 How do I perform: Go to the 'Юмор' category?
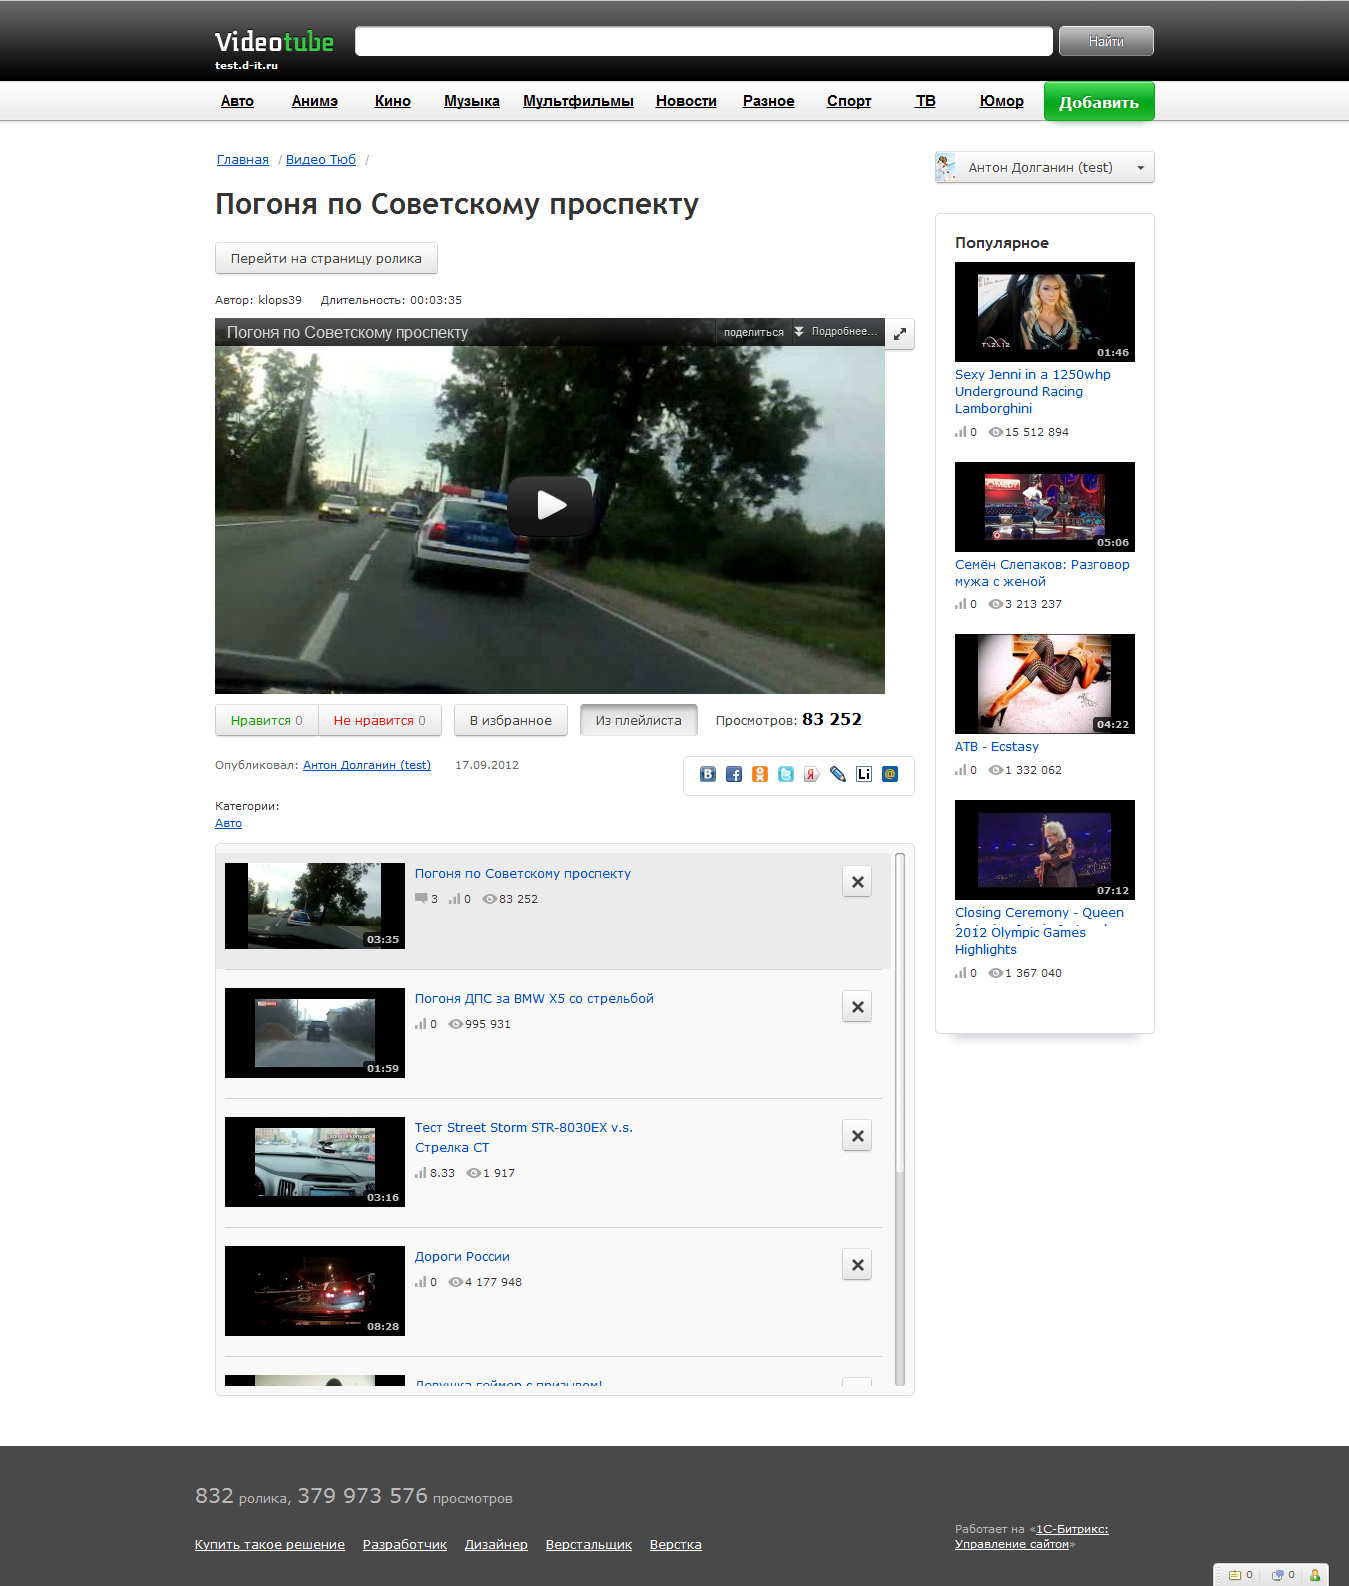(1001, 101)
